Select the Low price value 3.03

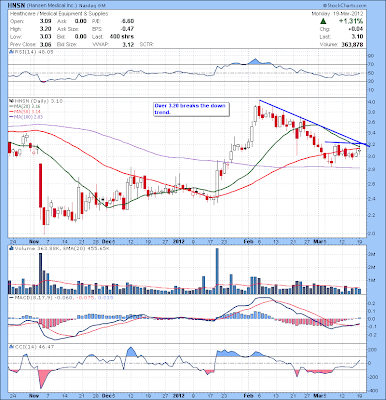coord(45,37)
